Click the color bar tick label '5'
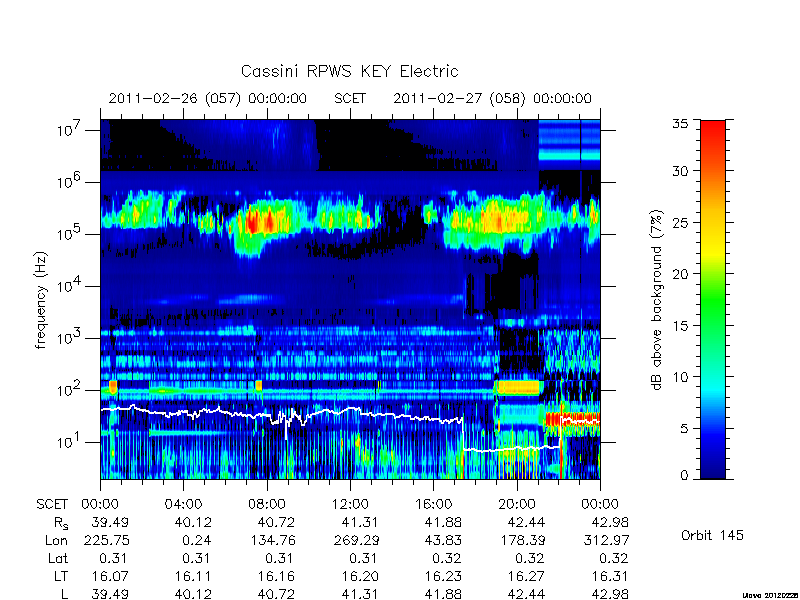Screen dimensions: 800x600 [684, 429]
